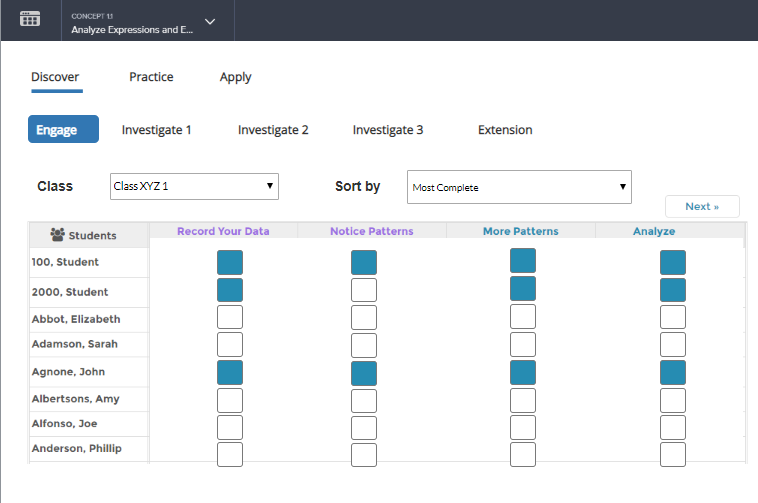Toggle Analyze box for Agnone, John
The width and height of the screenshot is (758, 503).
point(673,372)
